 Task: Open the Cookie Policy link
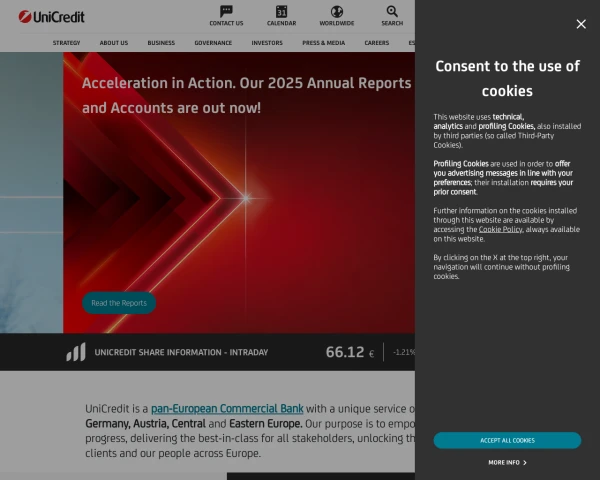(501, 229)
